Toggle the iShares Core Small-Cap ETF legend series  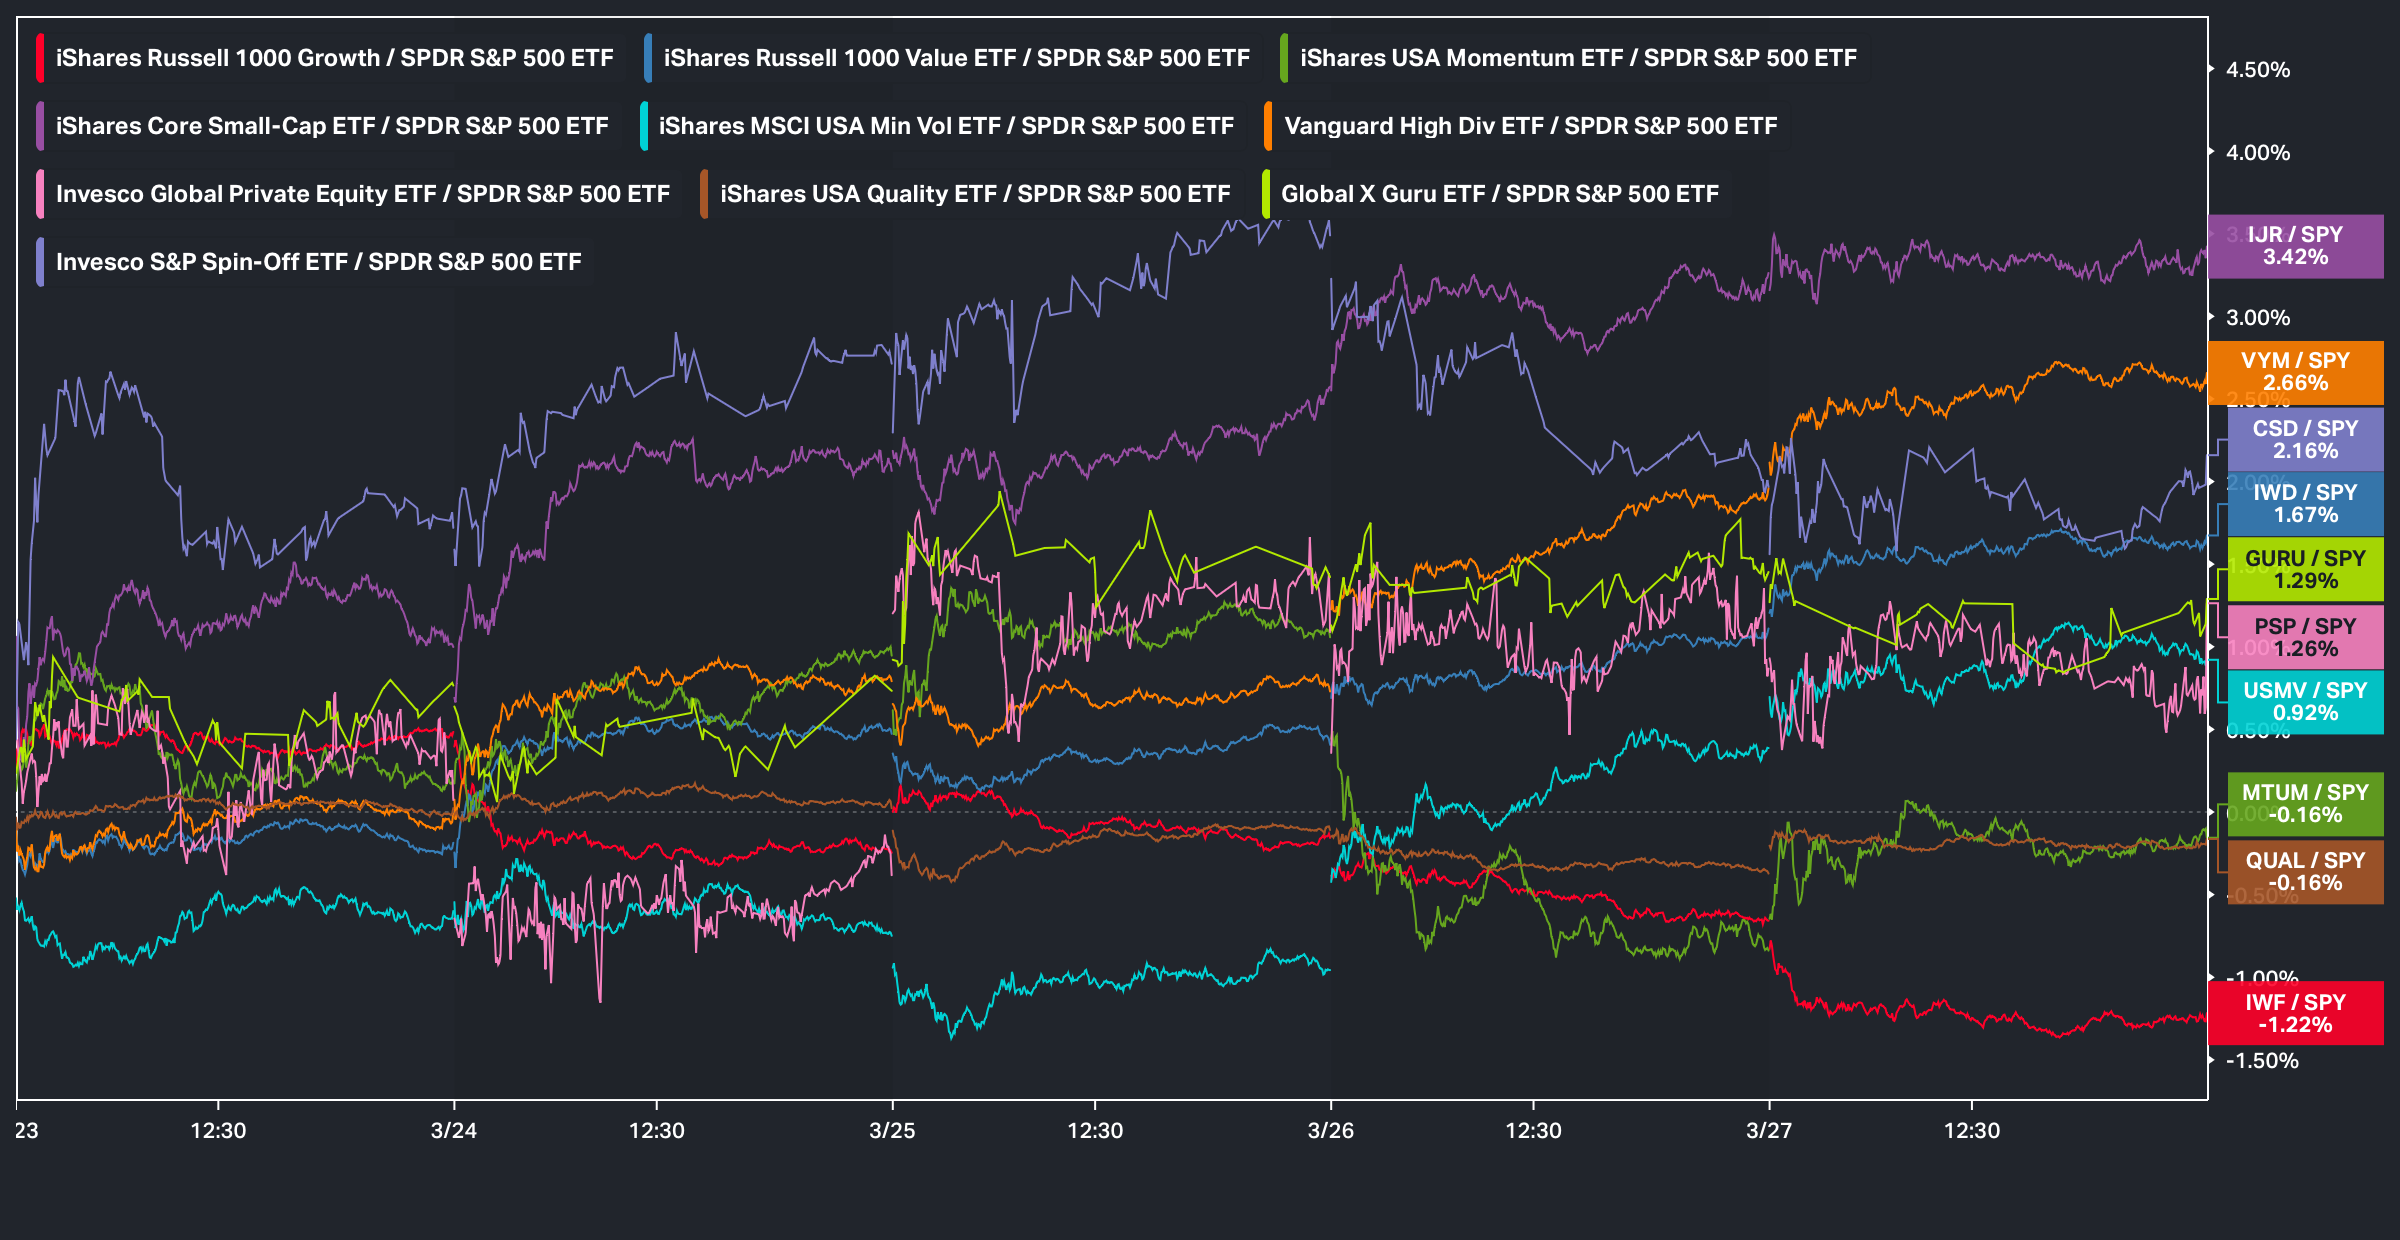[x=331, y=126]
